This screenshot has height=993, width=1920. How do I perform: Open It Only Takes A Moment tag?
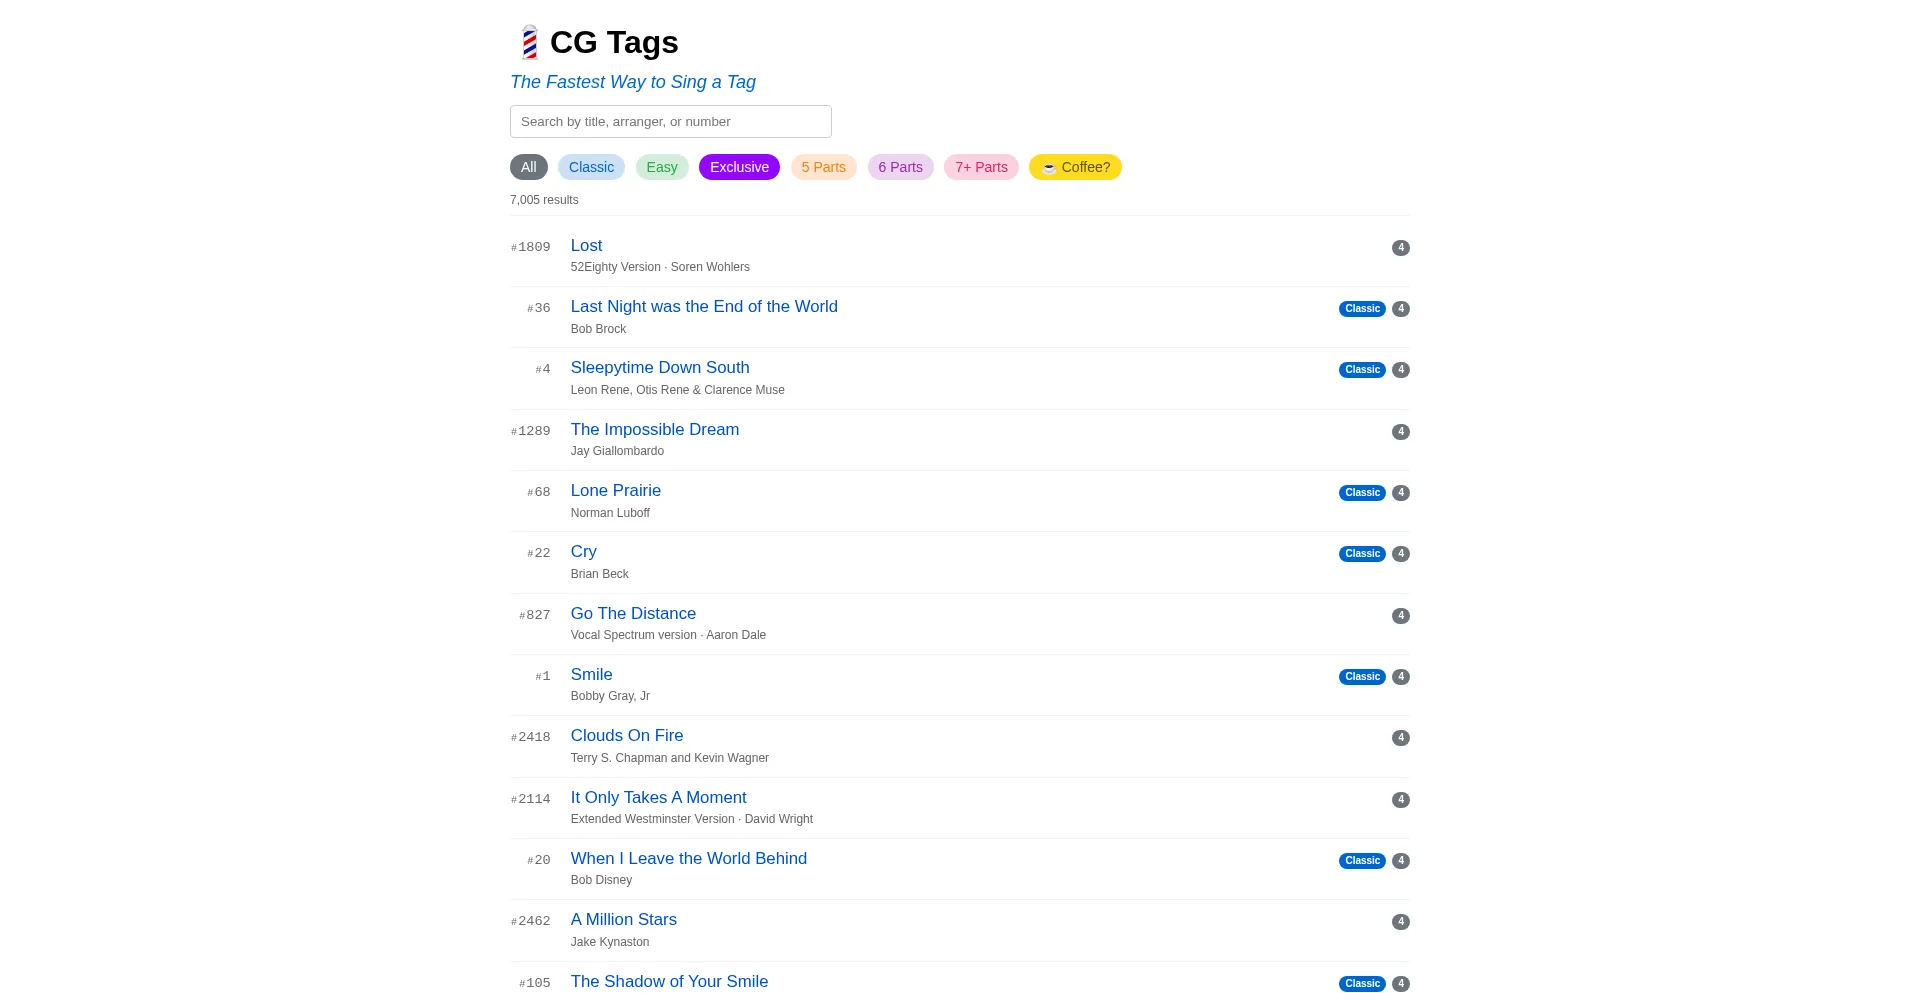[x=658, y=797]
